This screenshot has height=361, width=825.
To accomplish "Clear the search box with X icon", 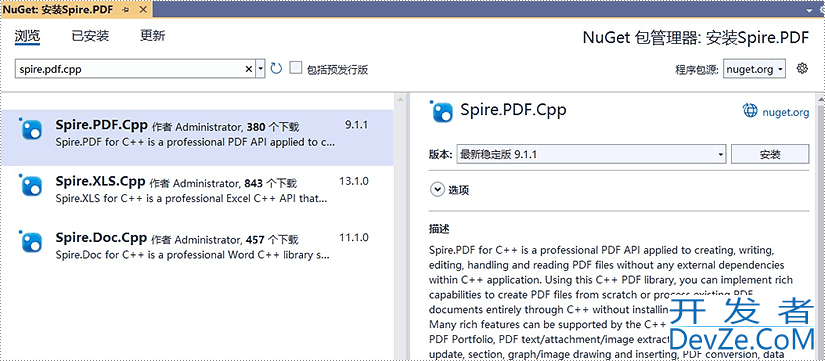I will pos(249,69).
